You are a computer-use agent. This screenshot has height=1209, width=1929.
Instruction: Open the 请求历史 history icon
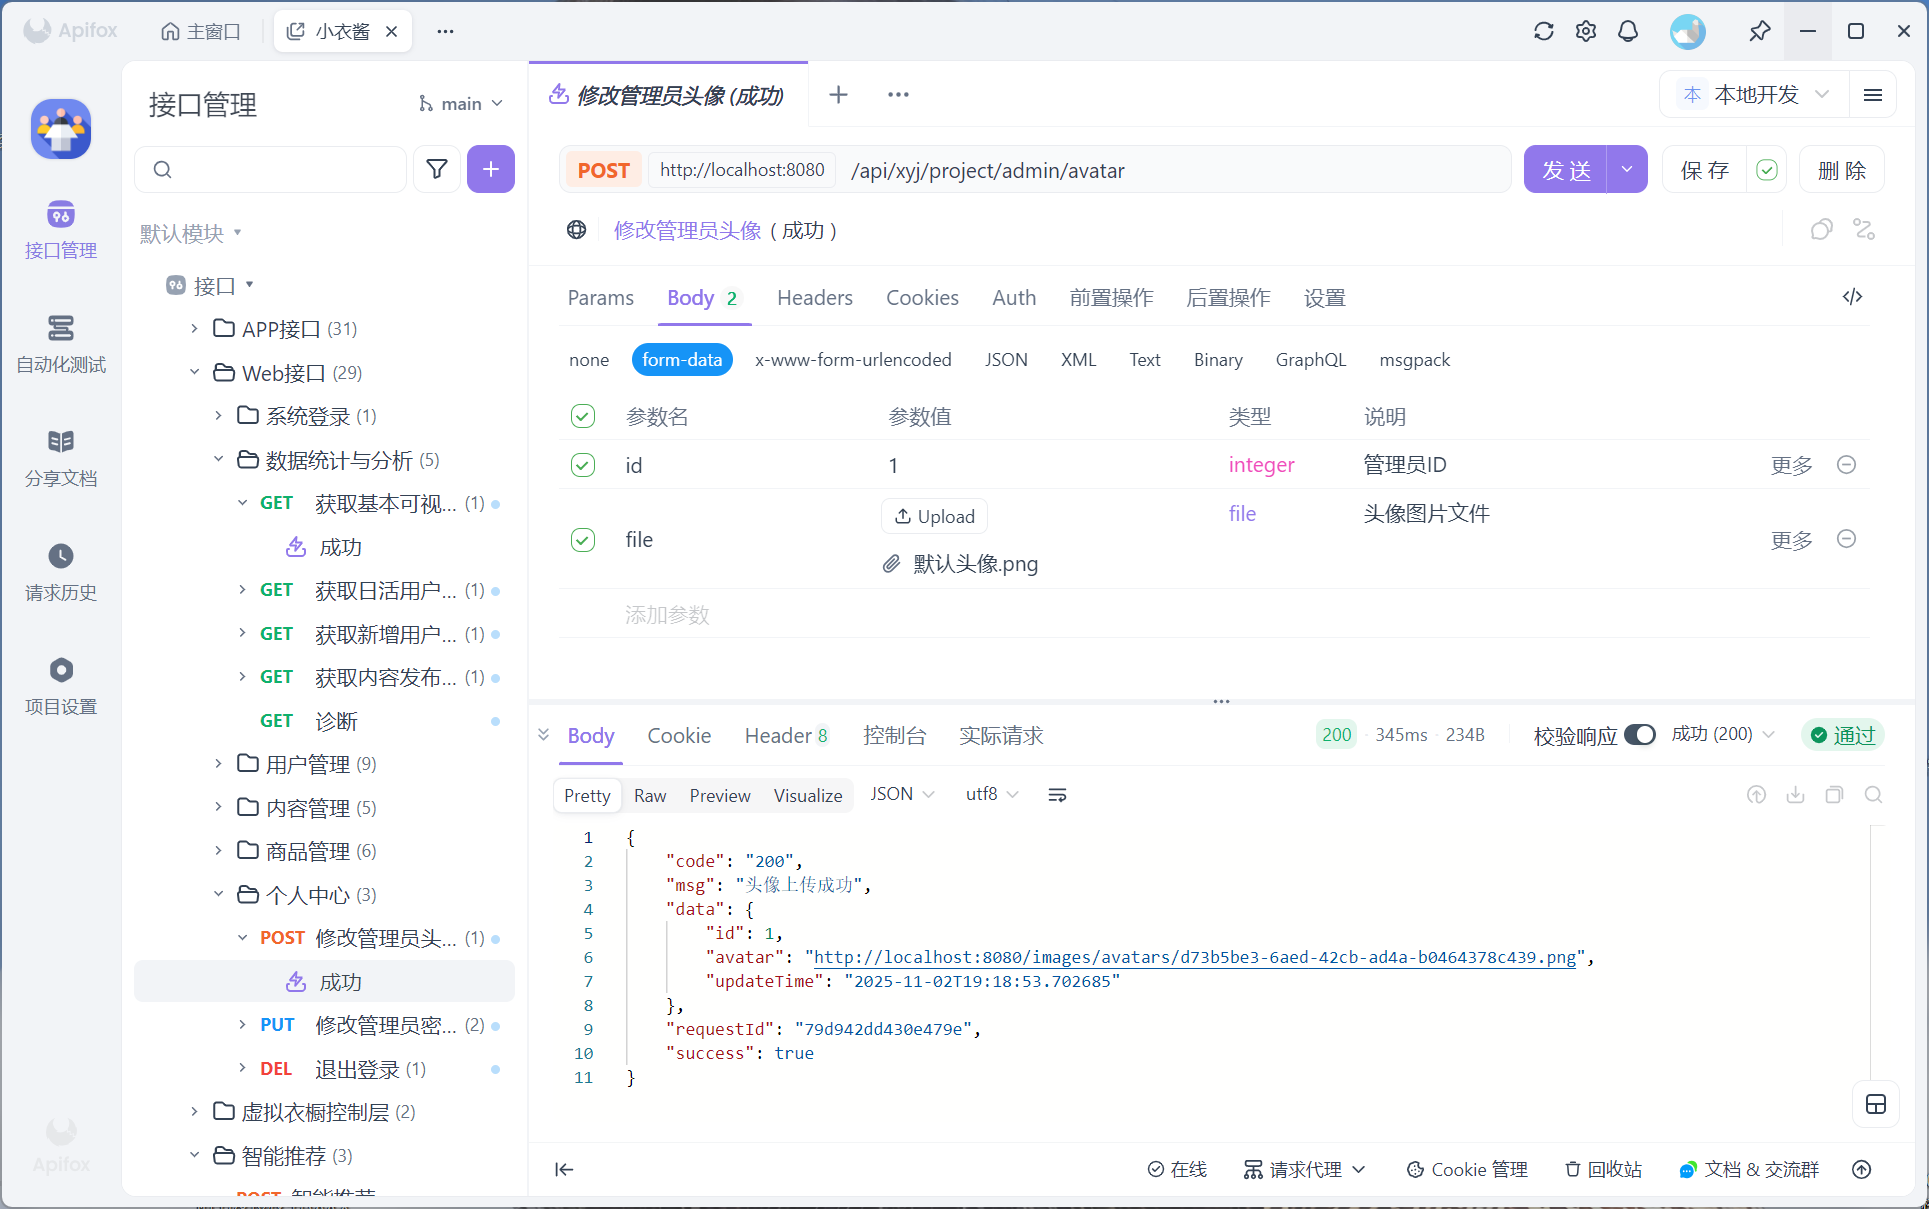coord(60,571)
